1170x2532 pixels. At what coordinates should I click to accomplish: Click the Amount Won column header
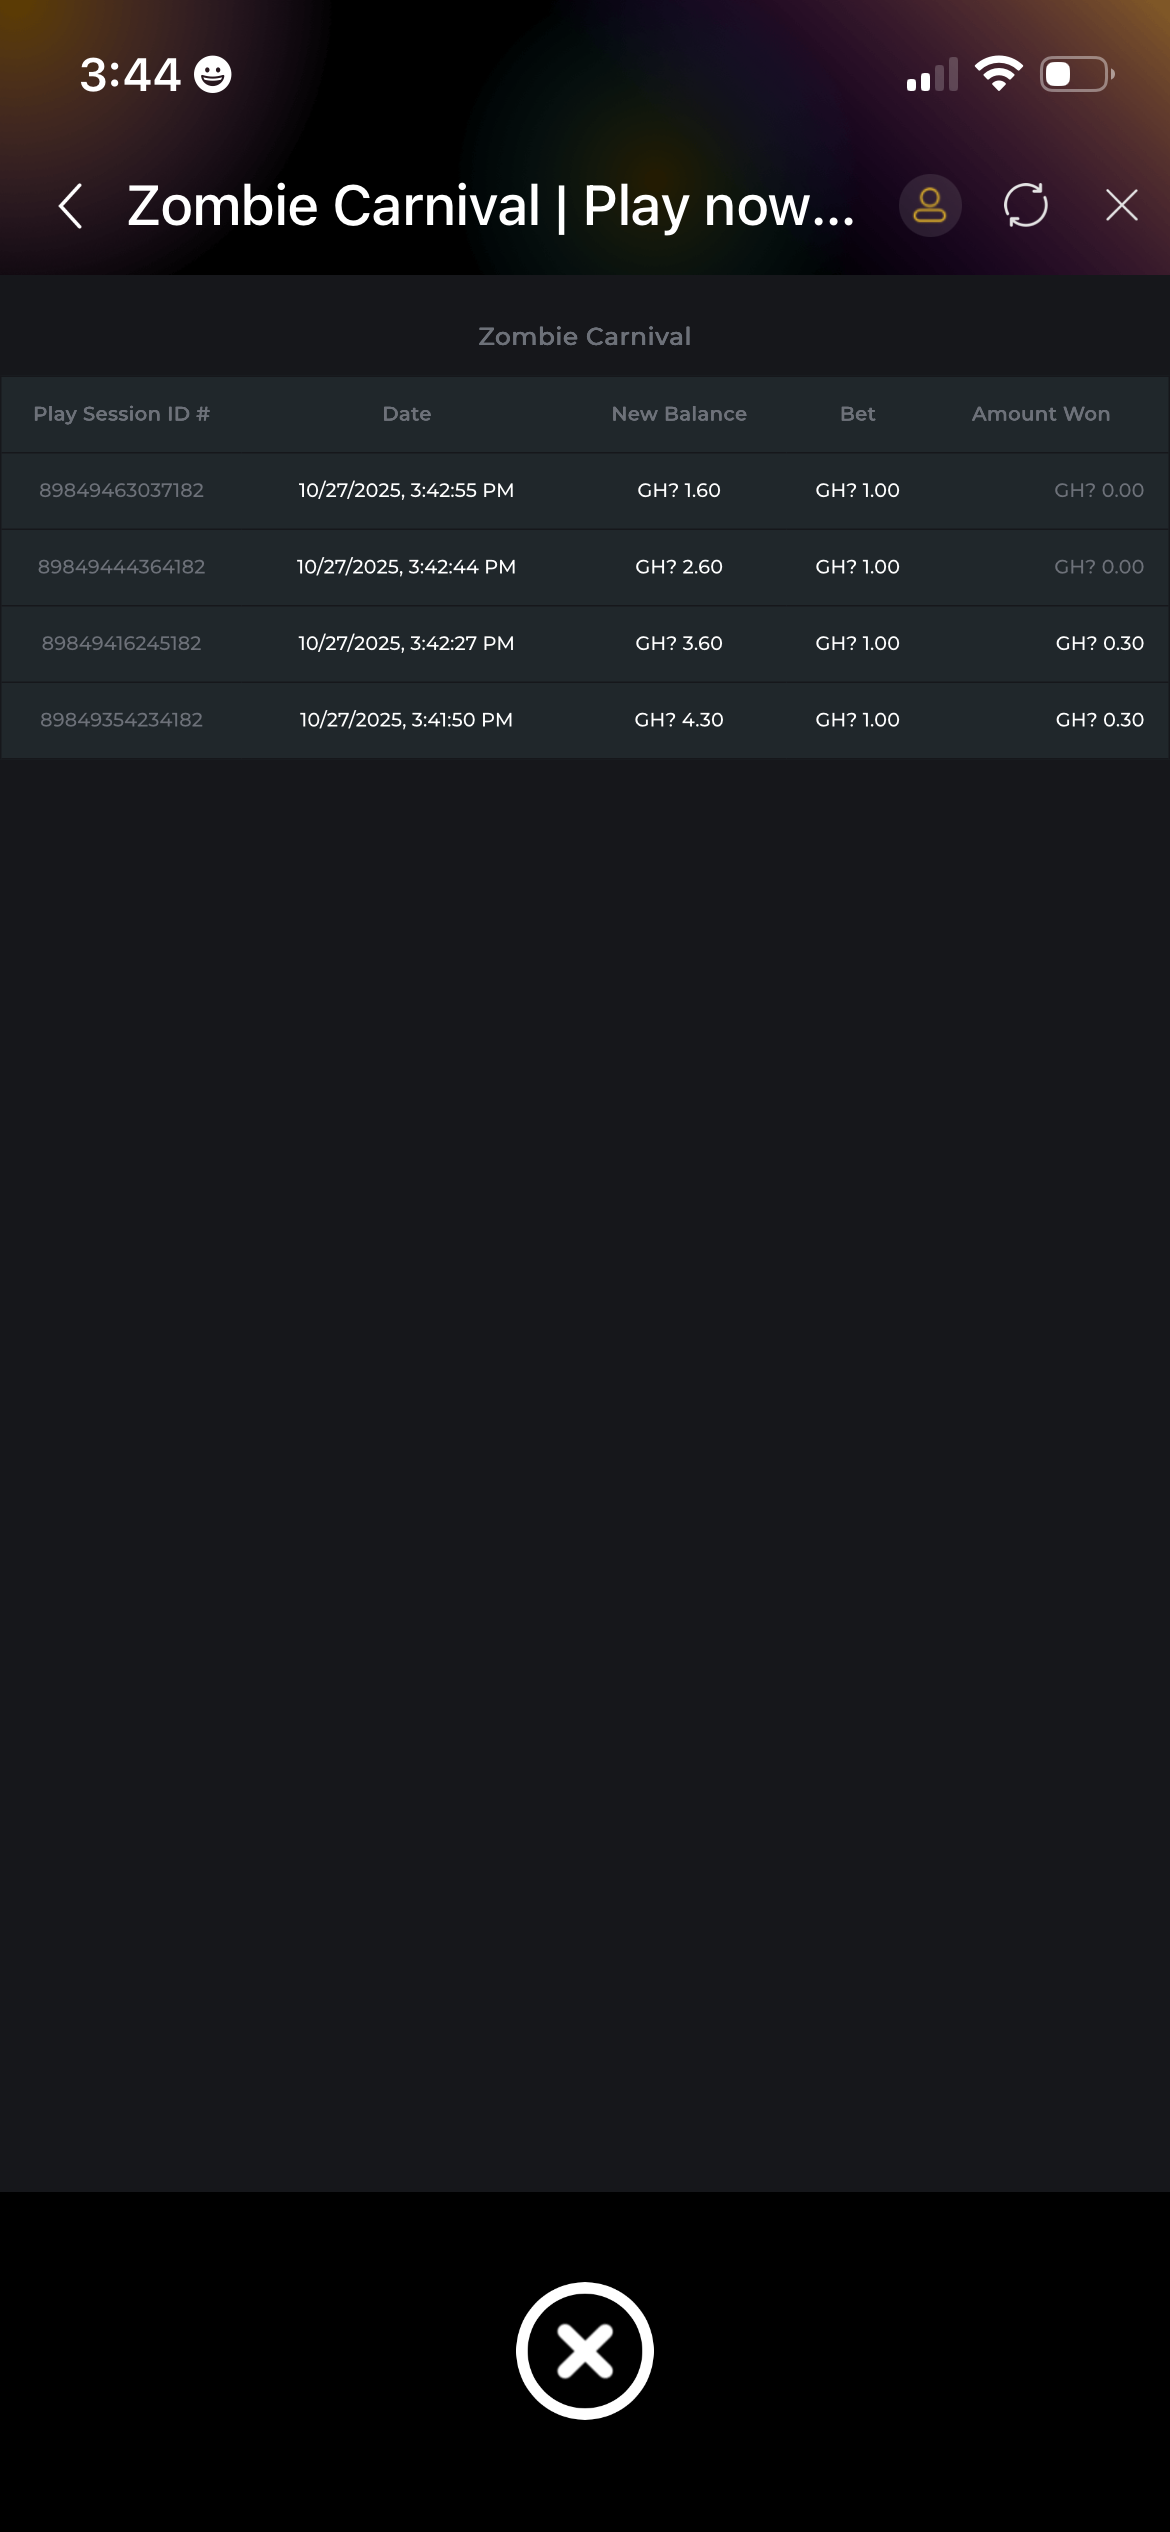point(1040,414)
